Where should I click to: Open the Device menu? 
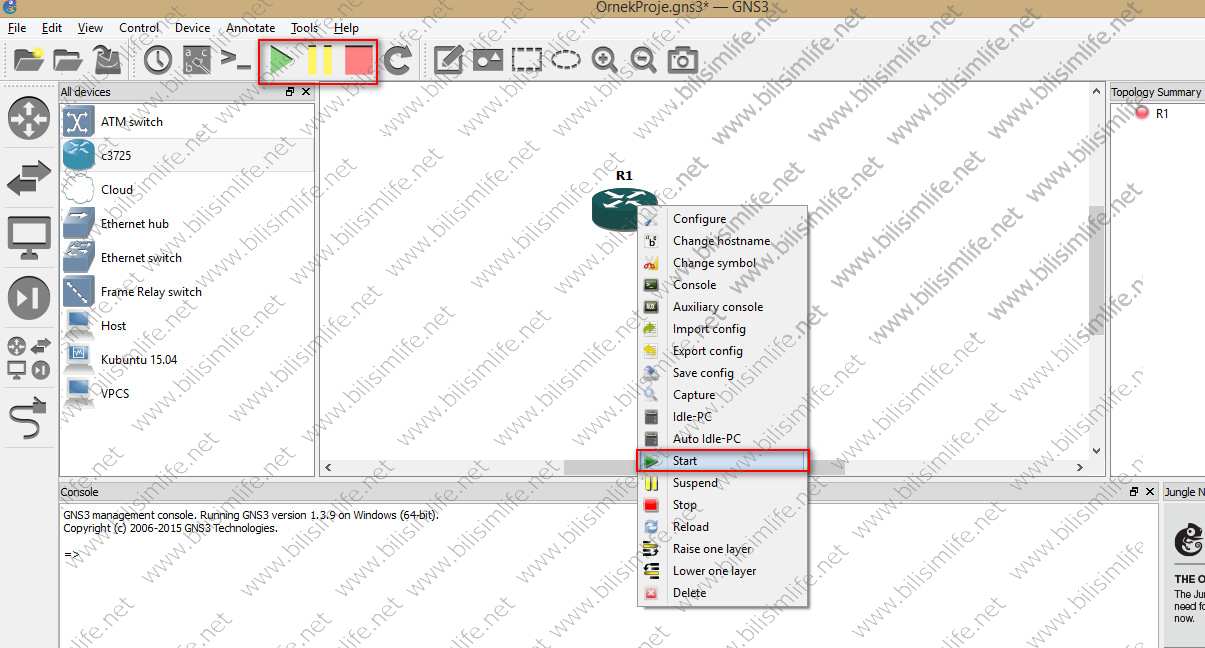193,28
